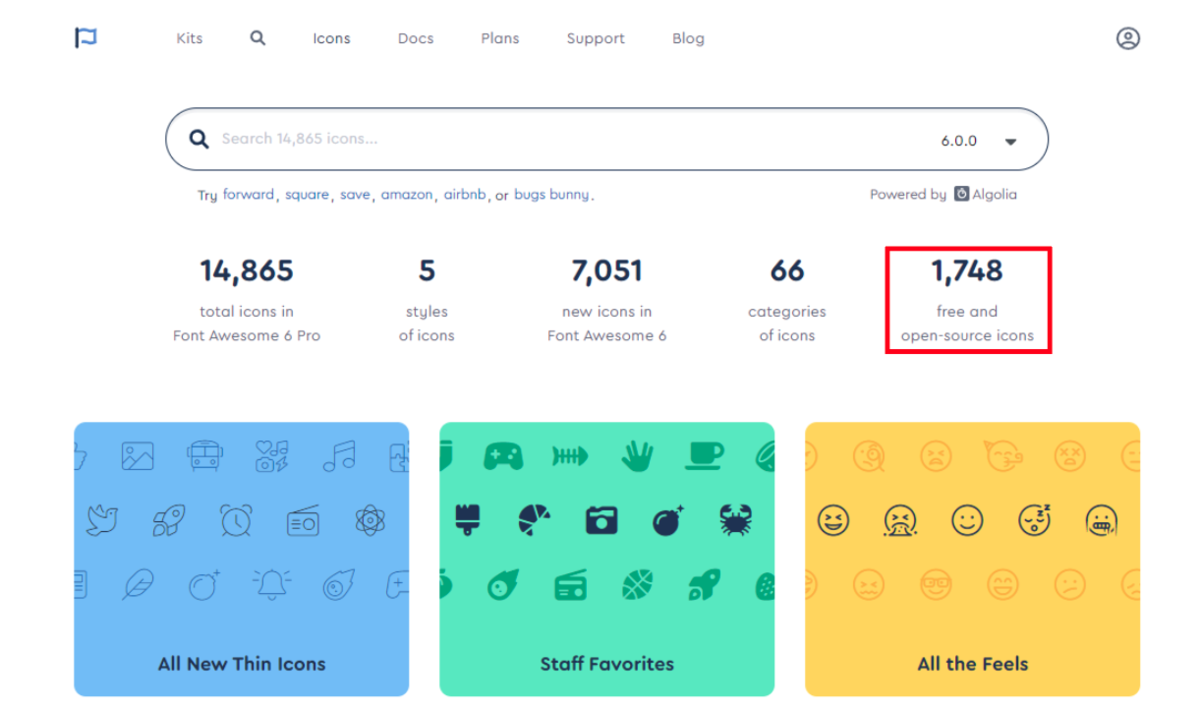Viewport: 1200px width, 712px height.
Task: Open the 'All New Thin Icons' card title
Action: tap(242, 663)
